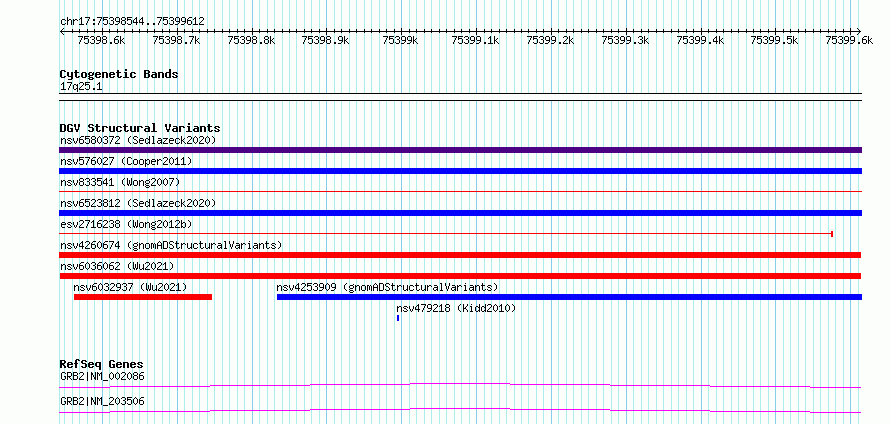Open the nsv6032937 (Wu2021) variant label
The width and height of the screenshot is (890, 424).
(x=130, y=287)
